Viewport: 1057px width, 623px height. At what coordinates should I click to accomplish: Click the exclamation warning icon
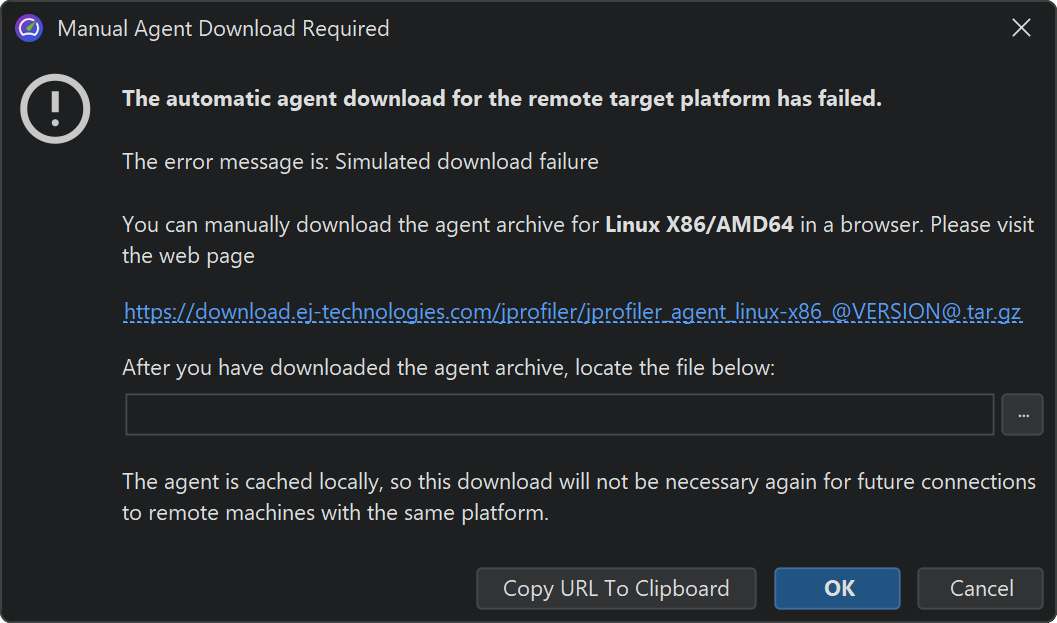[55, 107]
